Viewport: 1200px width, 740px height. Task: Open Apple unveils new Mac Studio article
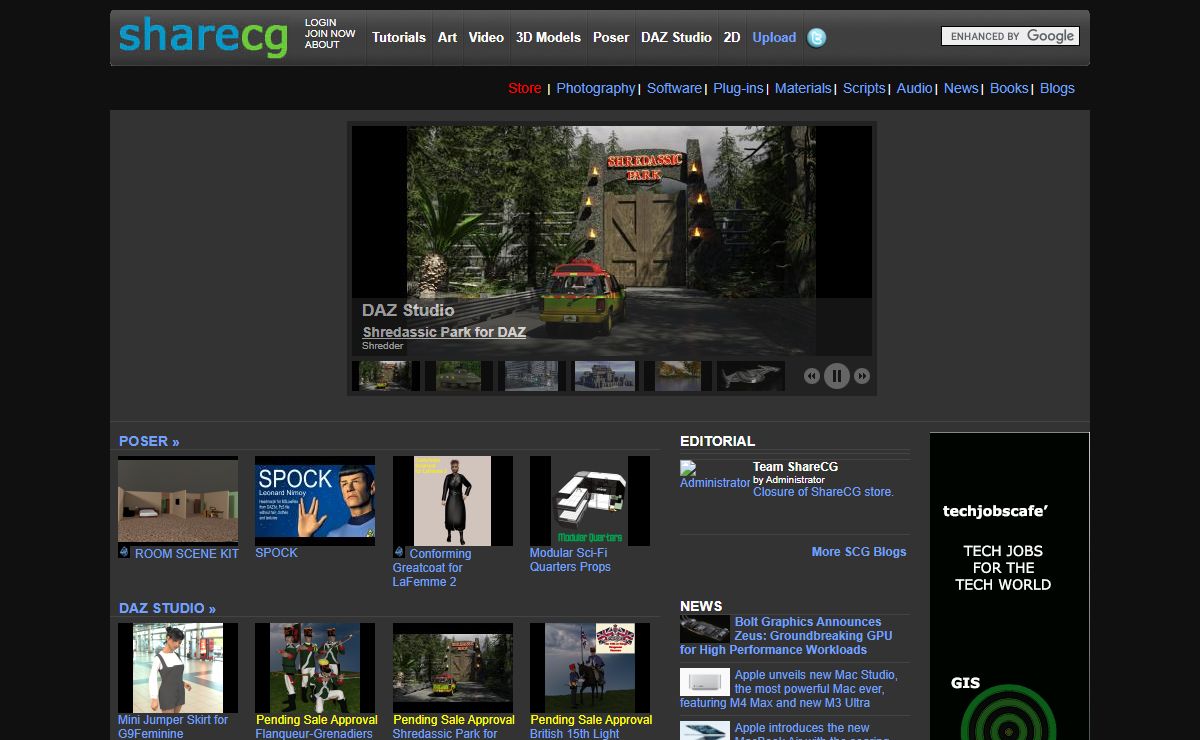(789, 689)
